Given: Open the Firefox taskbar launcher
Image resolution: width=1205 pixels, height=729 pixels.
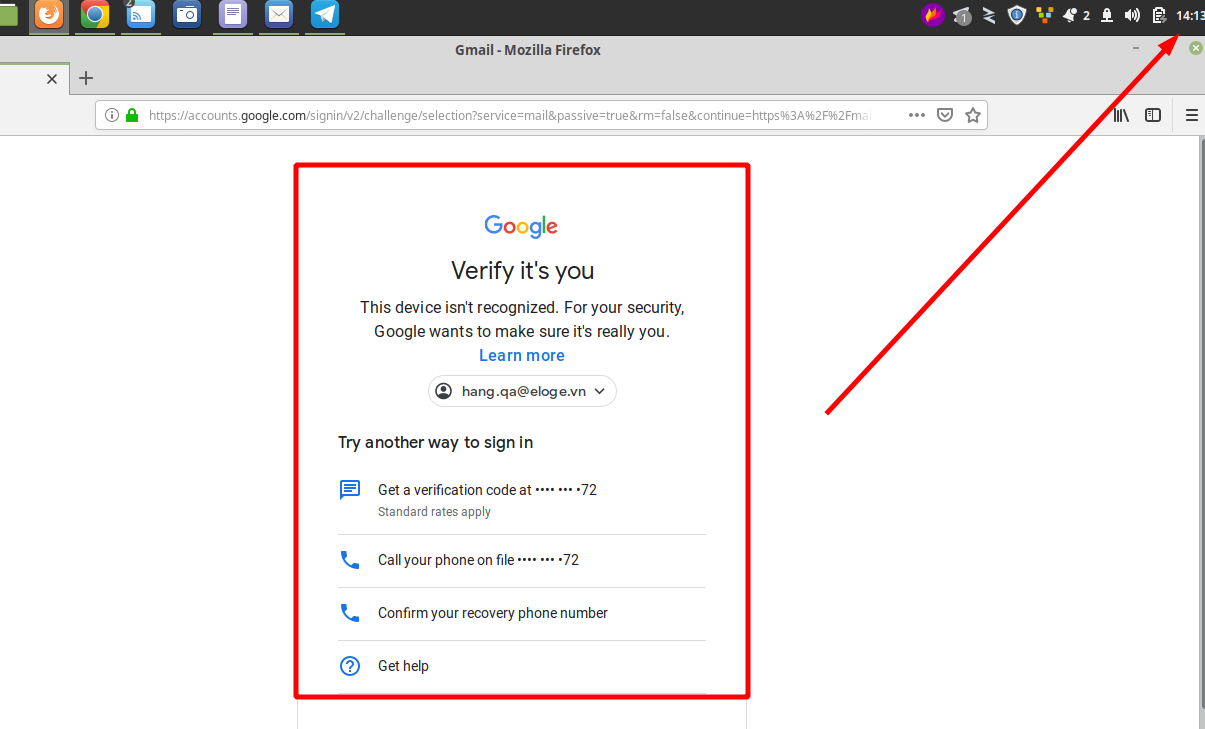Looking at the screenshot, I should (x=48, y=14).
